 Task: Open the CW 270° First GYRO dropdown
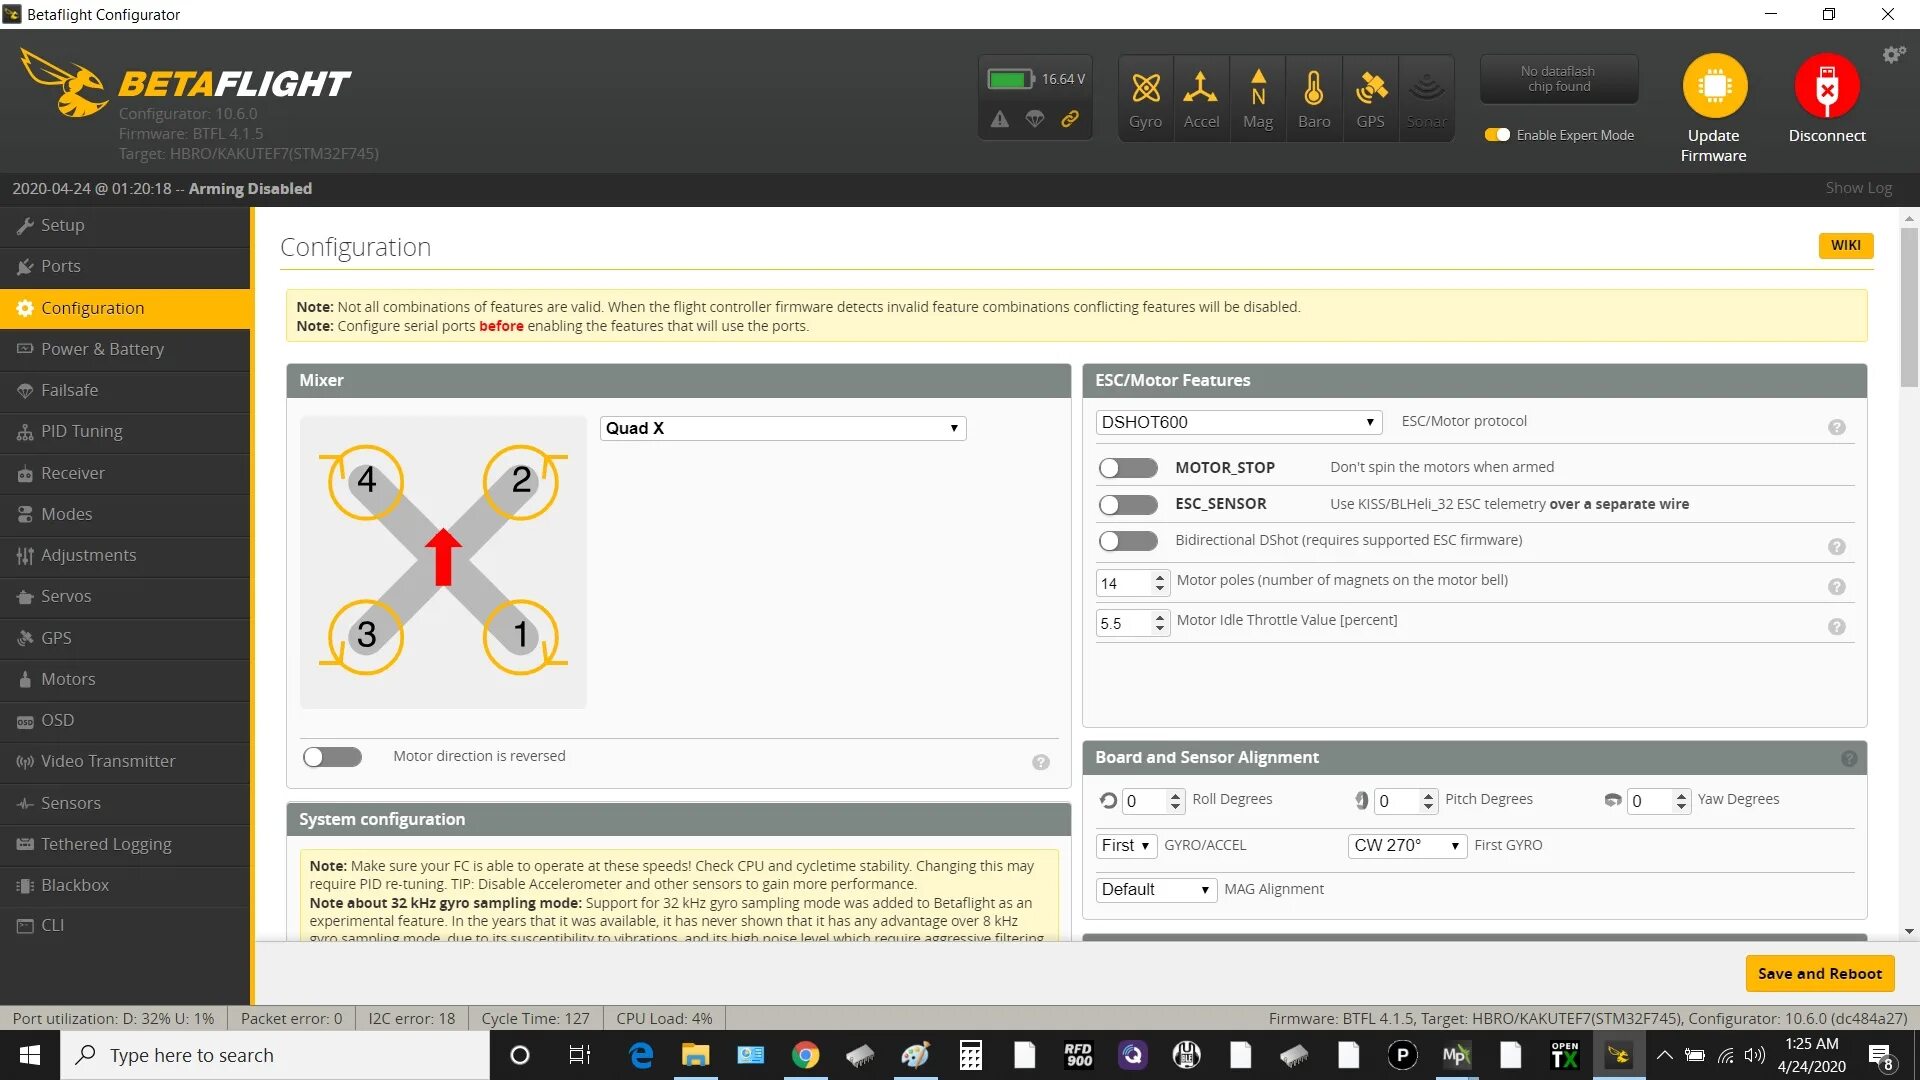point(1406,846)
